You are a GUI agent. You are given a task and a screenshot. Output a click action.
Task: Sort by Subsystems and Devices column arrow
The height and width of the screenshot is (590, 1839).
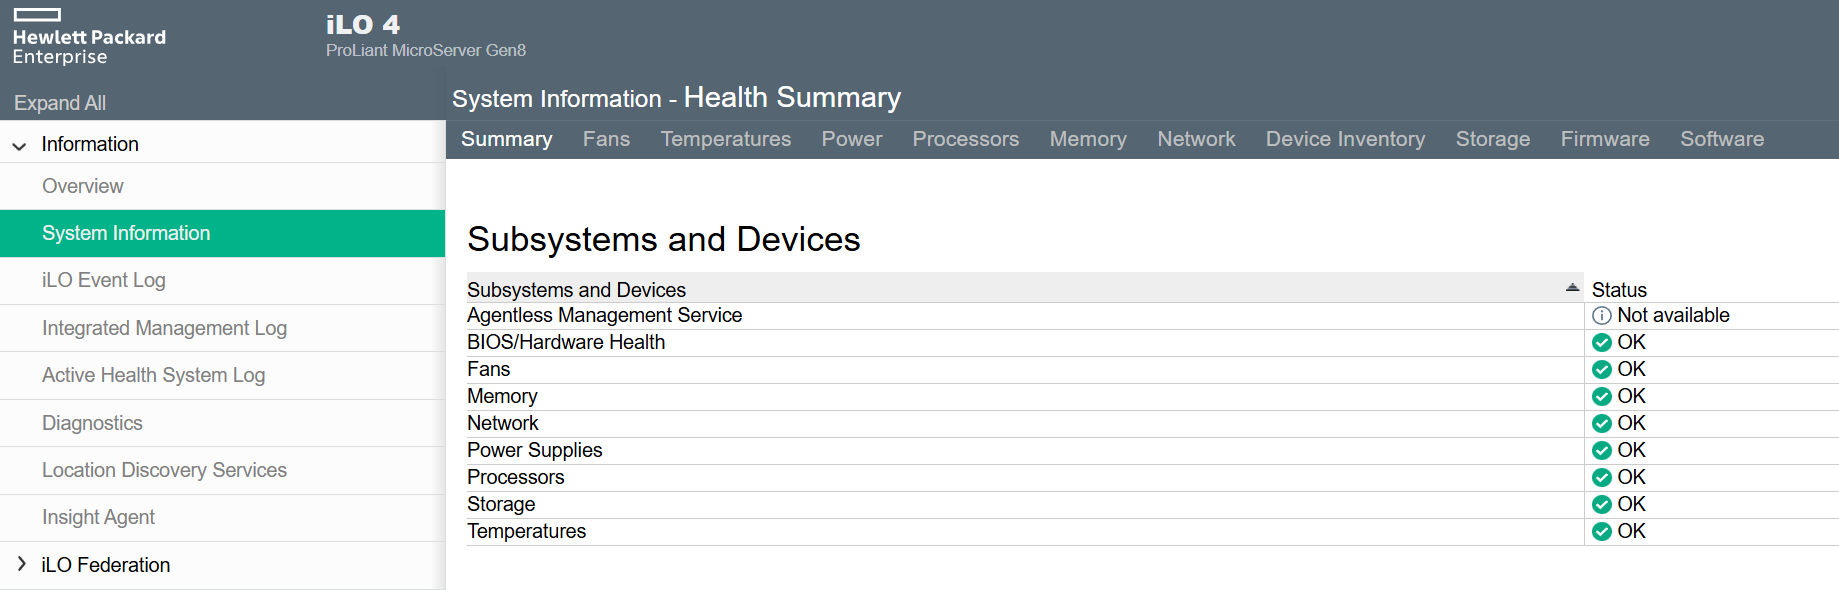click(x=1572, y=288)
